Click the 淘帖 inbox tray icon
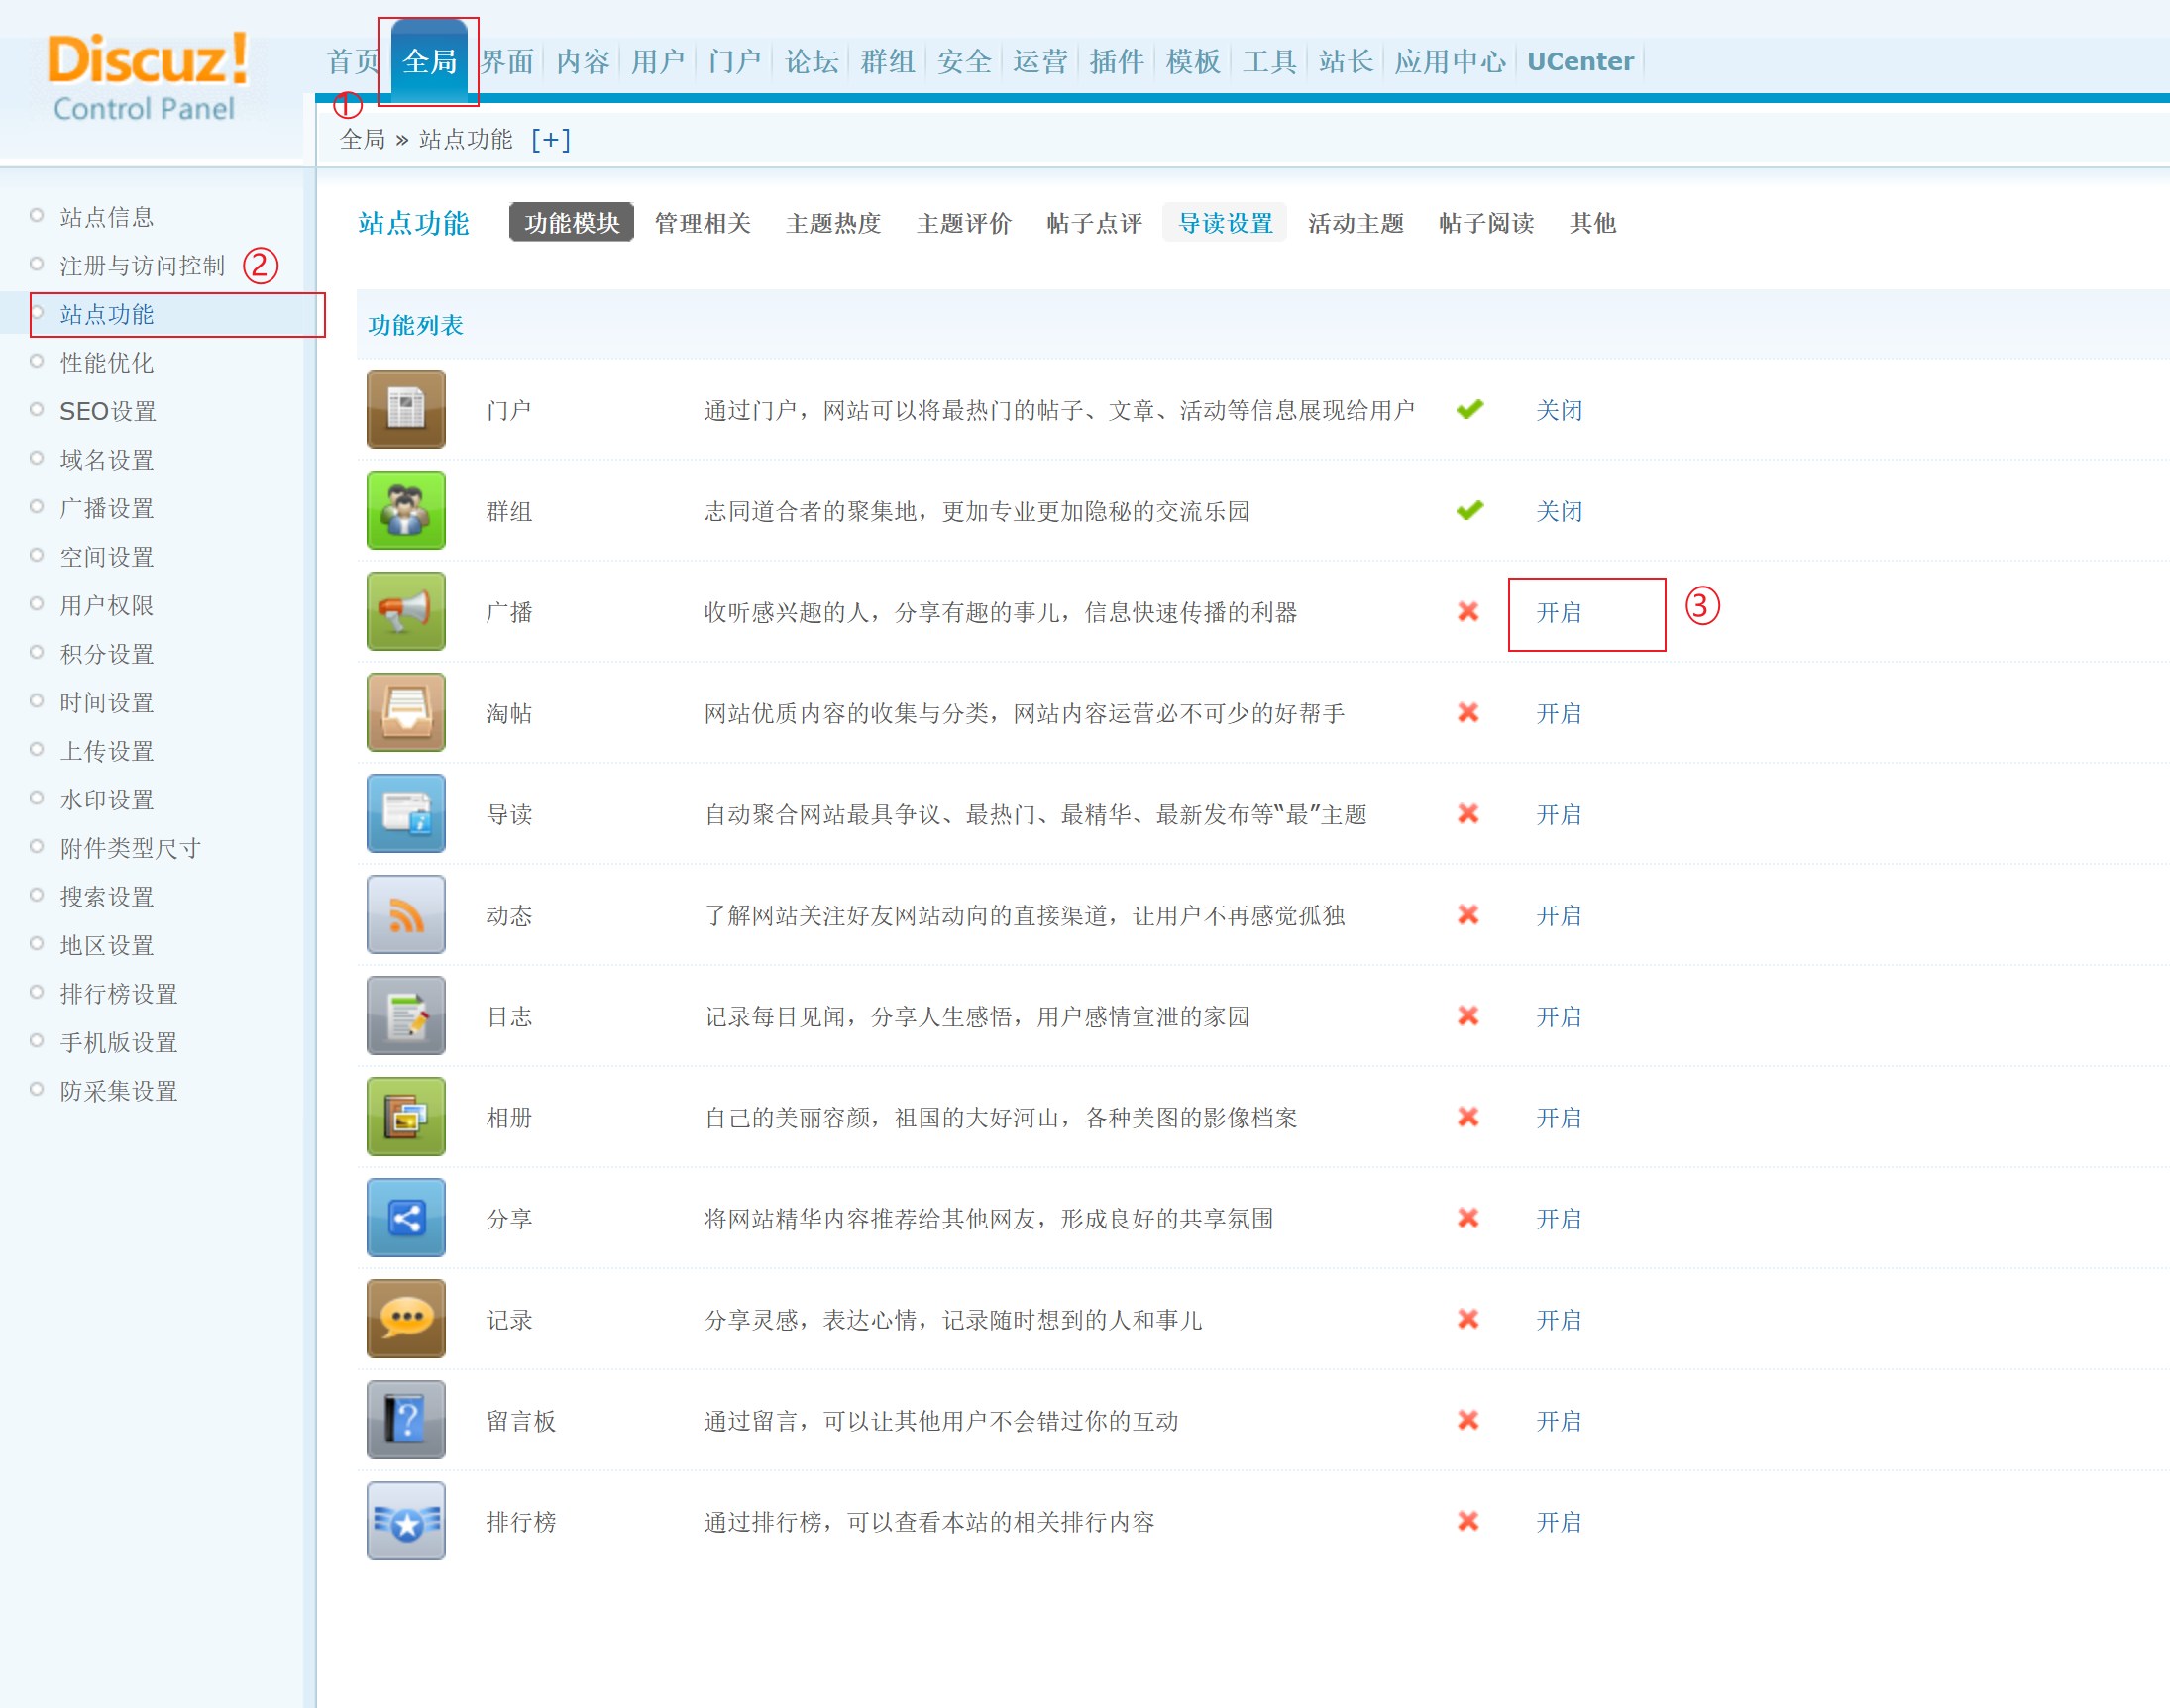Viewport: 2170px width, 1708px height. [x=405, y=713]
